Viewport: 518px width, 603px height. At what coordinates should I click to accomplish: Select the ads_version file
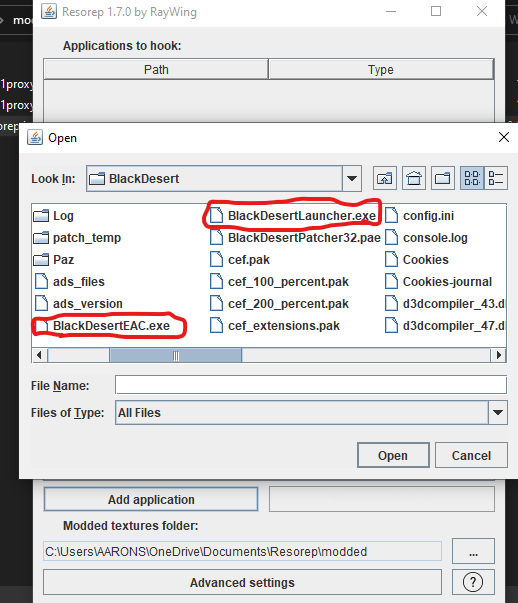(78, 303)
